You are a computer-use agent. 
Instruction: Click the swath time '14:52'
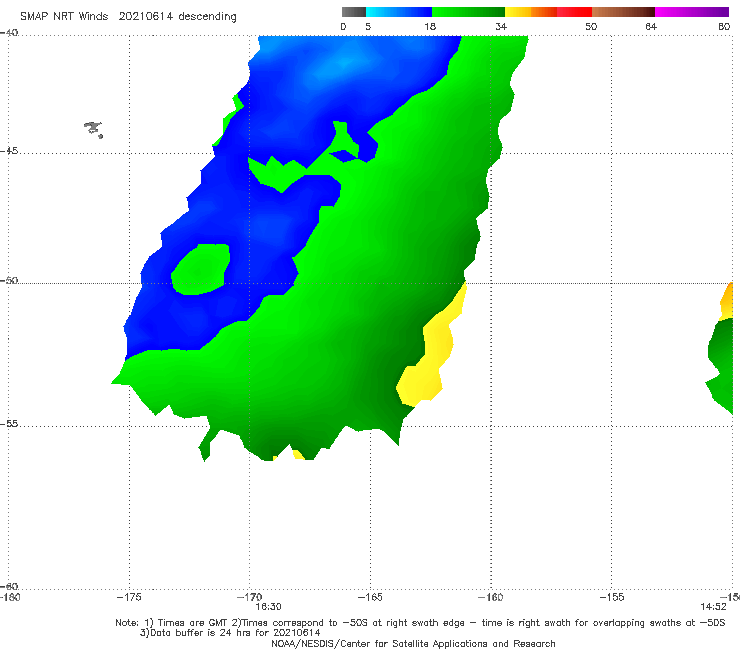coord(713,607)
